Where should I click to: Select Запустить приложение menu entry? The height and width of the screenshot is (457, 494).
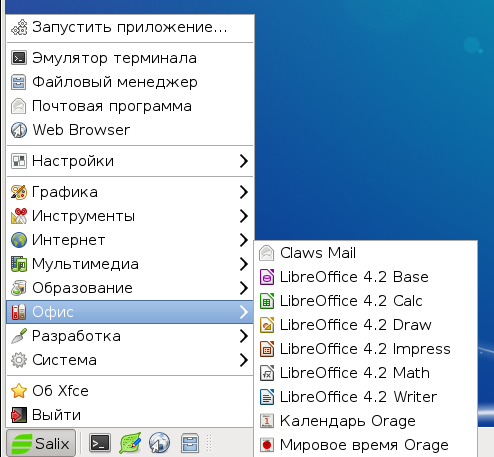point(130,27)
